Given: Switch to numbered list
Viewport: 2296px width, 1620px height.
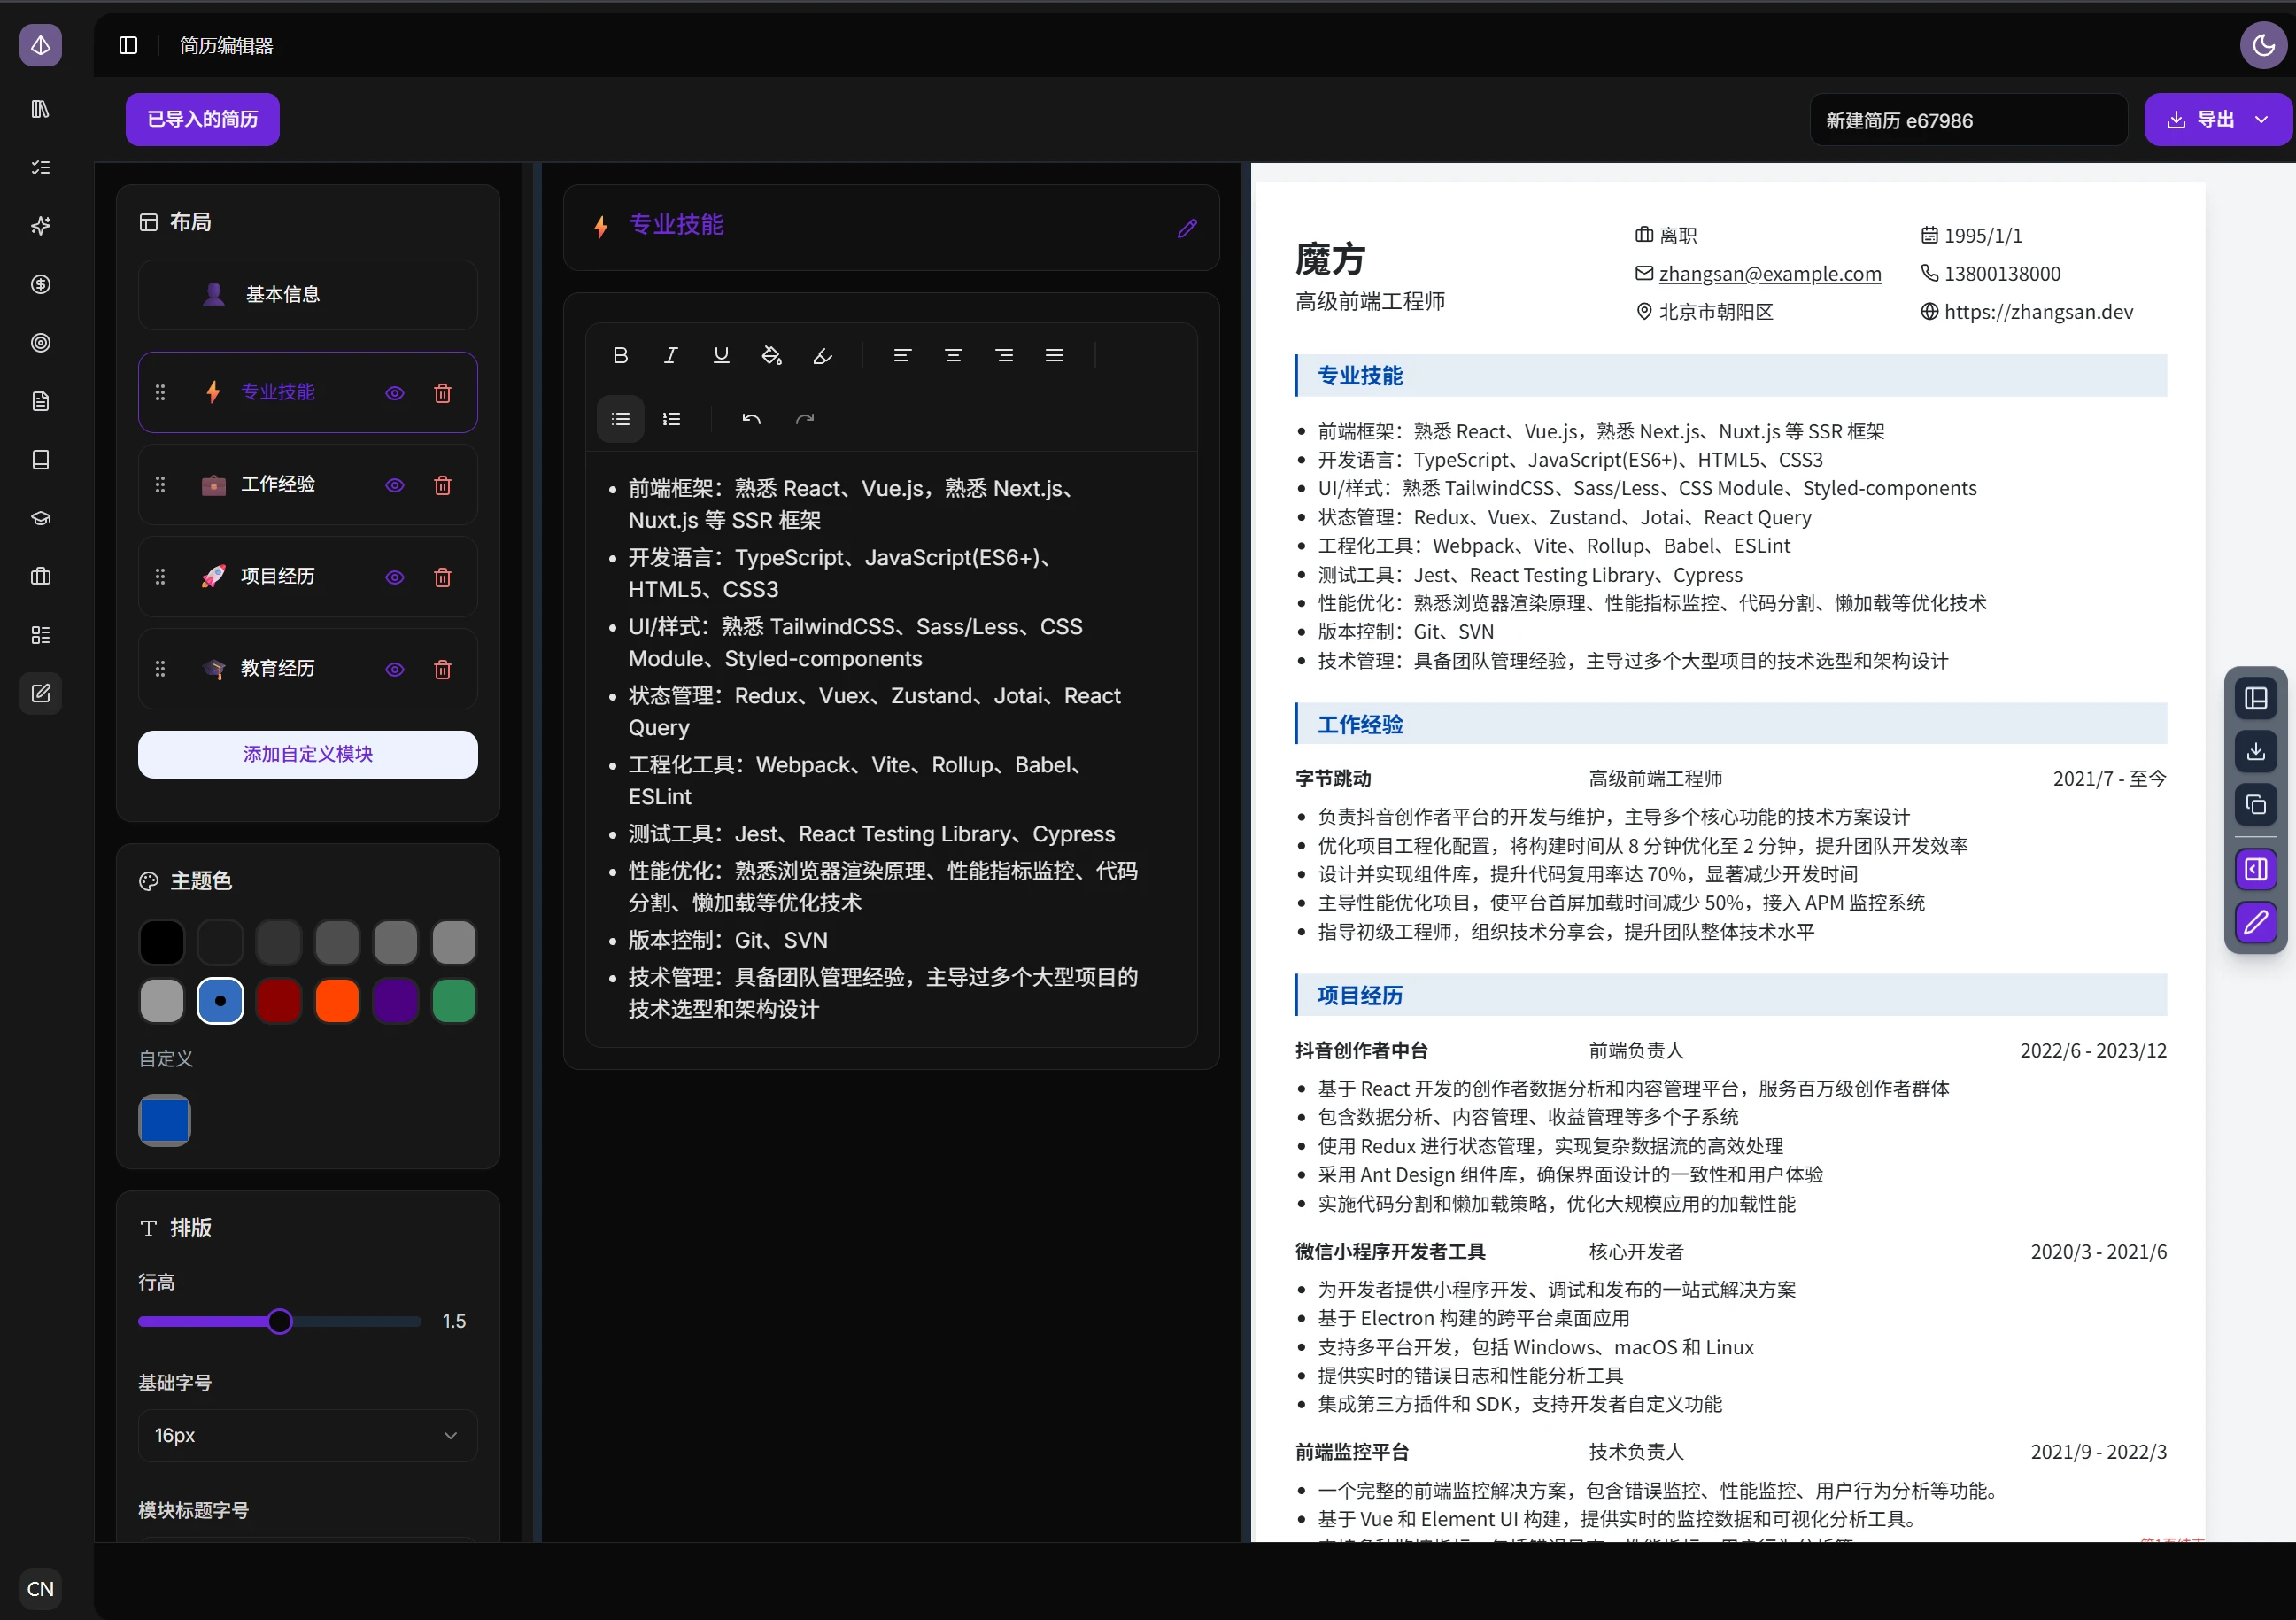Looking at the screenshot, I should (x=672, y=419).
